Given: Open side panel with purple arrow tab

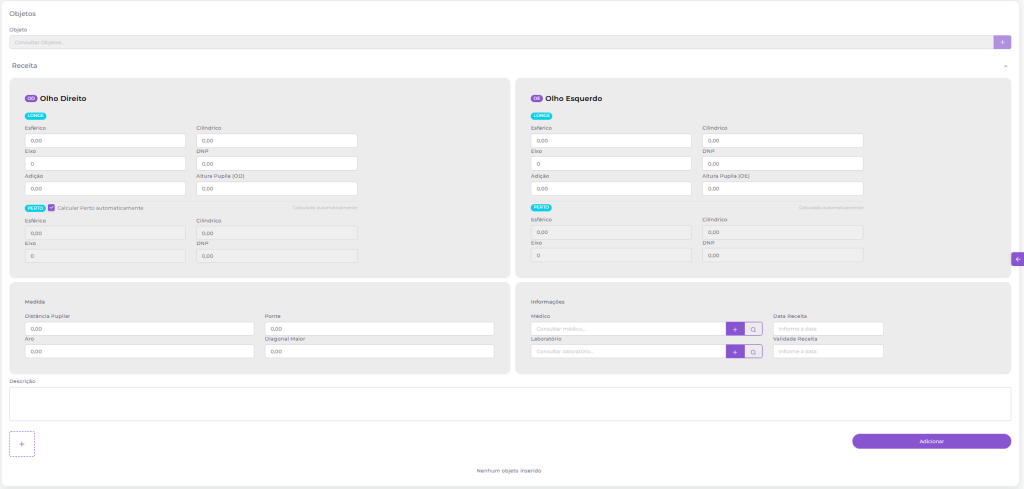Looking at the screenshot, I should (x=1017, y=259).
